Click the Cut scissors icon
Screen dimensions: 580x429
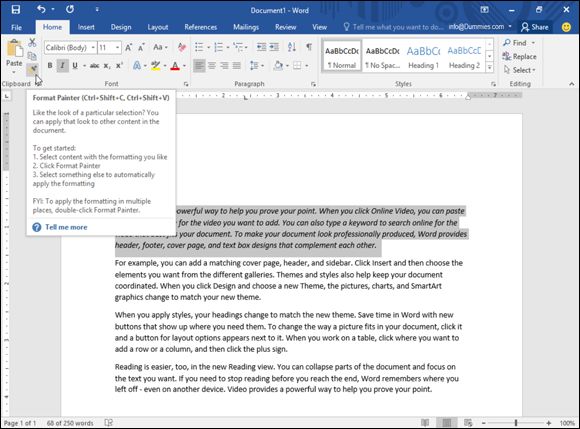[x=32, y=43]
